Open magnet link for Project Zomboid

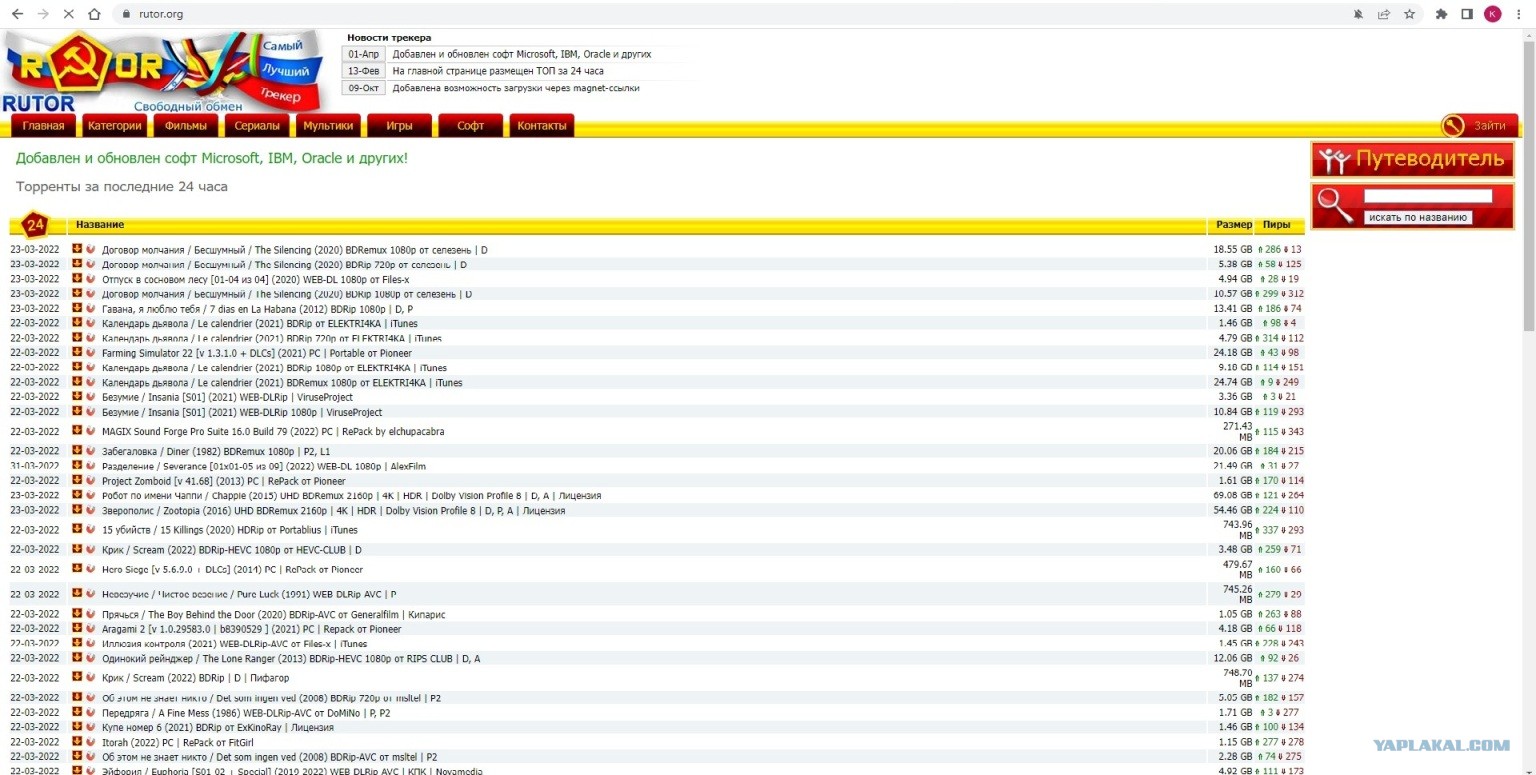click(90, 480)
